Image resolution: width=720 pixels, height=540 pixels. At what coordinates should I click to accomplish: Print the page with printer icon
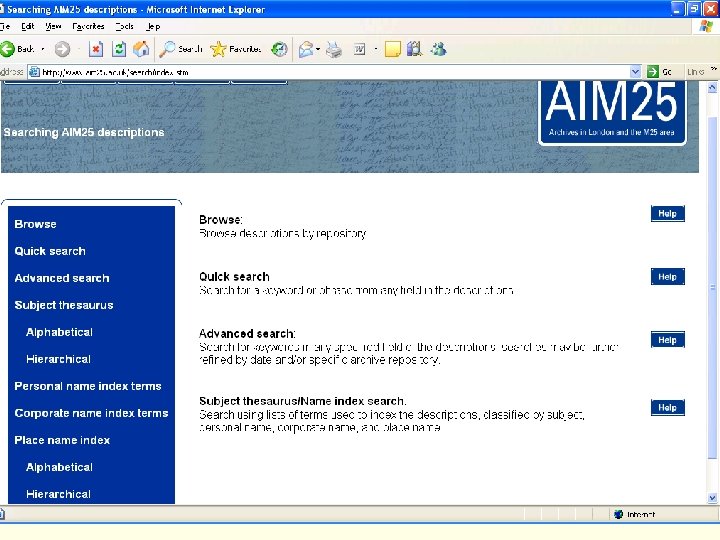pyautogui.click(x=334, y=49)
